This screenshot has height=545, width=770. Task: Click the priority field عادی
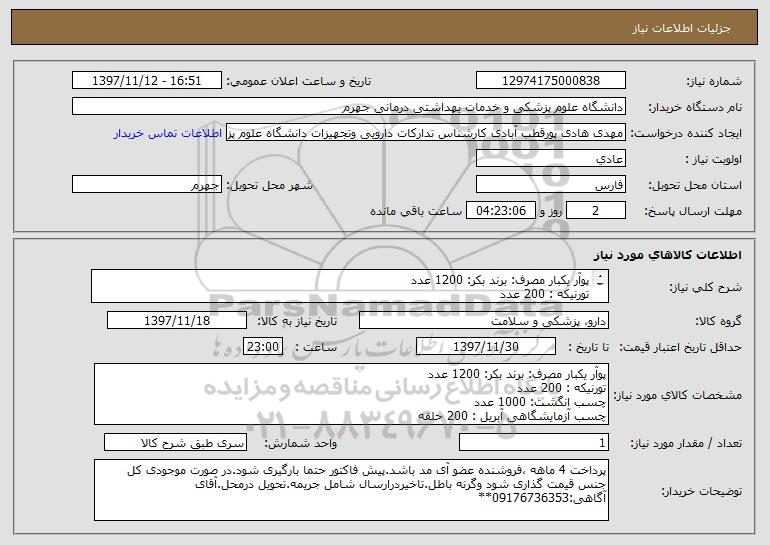550,159
